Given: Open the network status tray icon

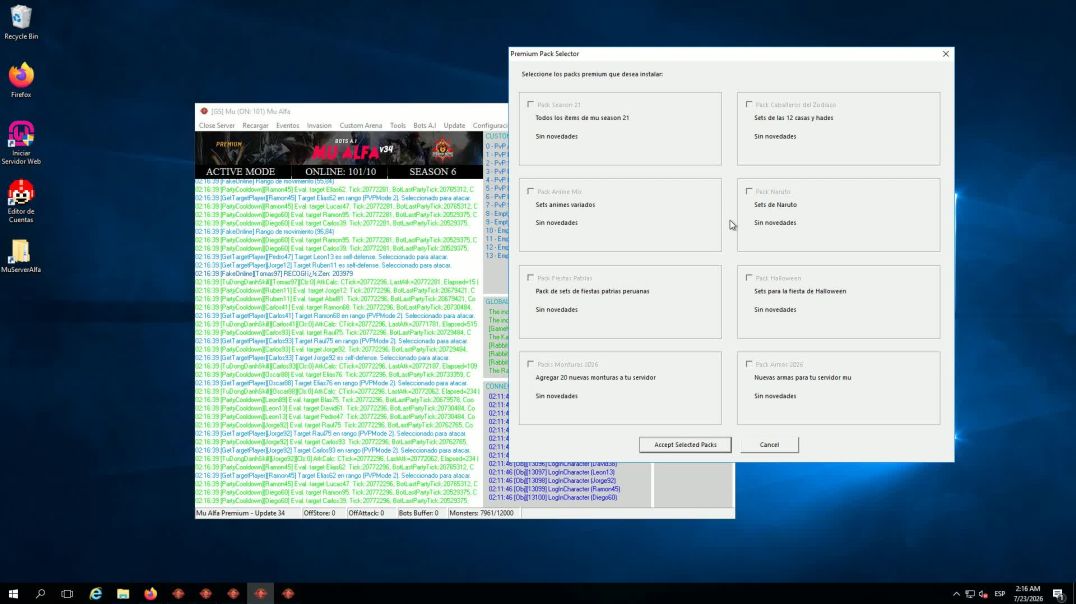Looking at the screenshot, I should [x=970, y=594].
